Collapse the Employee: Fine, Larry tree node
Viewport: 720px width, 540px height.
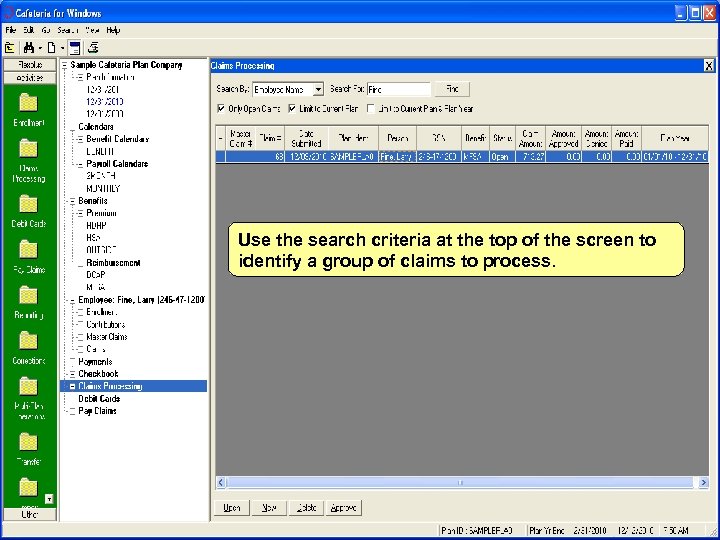(x=73, y=300)
